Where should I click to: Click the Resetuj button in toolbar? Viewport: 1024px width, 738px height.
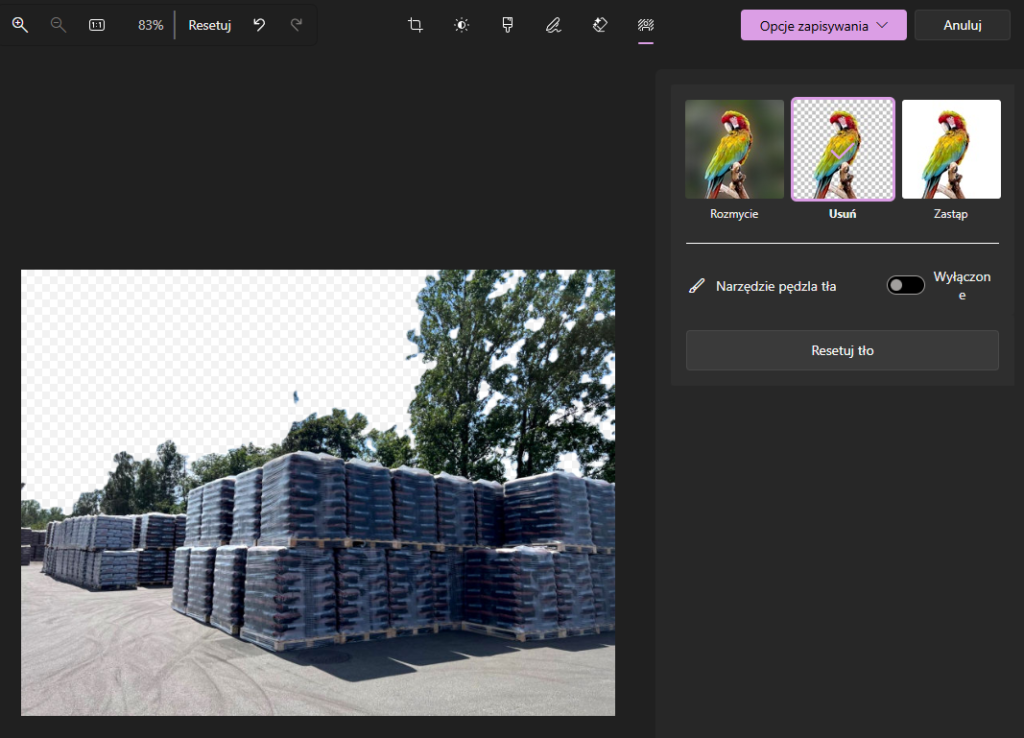210,25
